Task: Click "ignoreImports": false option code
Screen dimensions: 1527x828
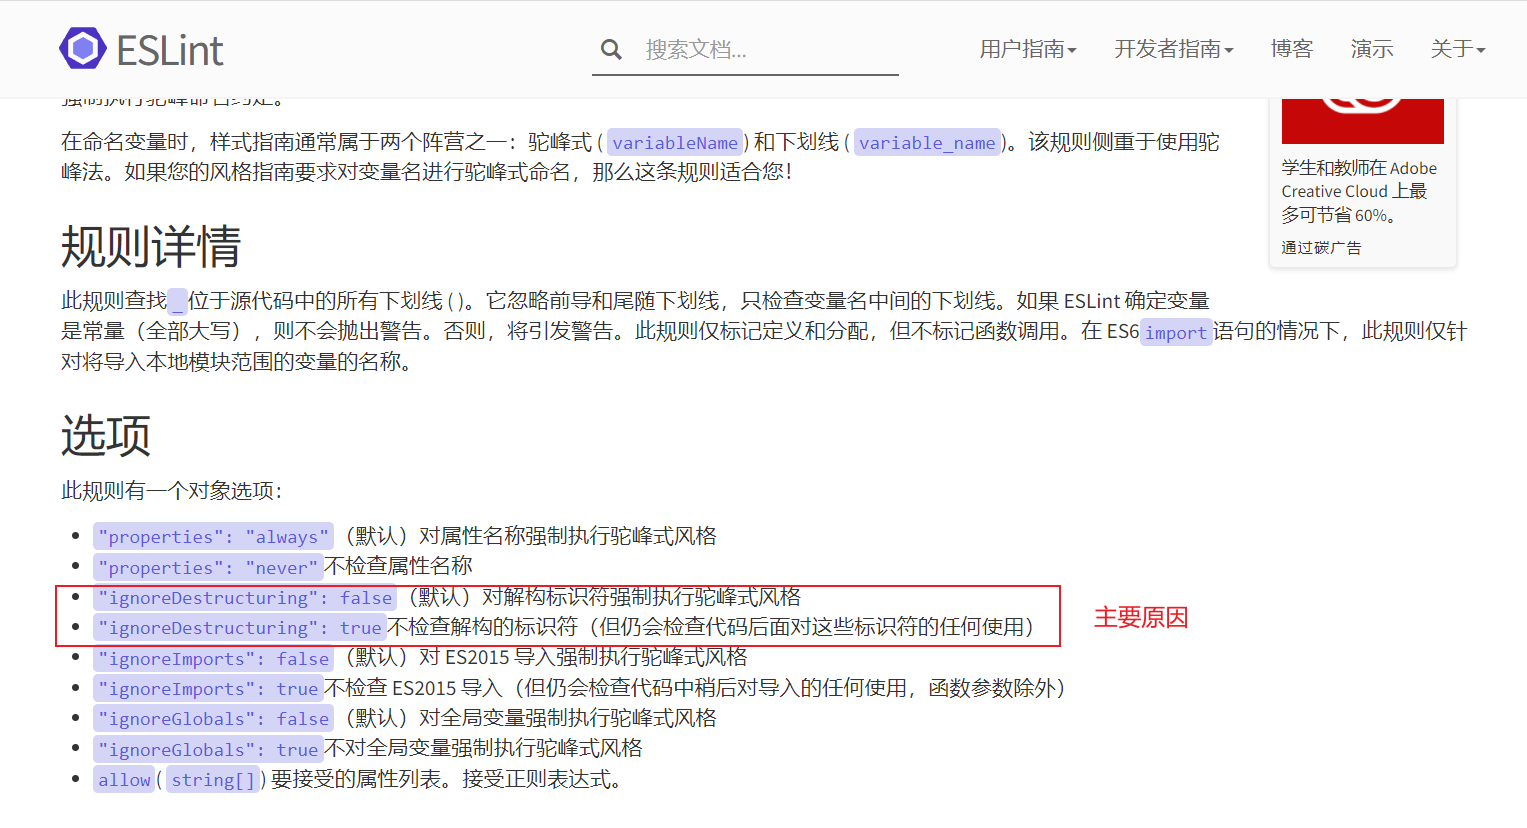Action: (x=213, y=659)
